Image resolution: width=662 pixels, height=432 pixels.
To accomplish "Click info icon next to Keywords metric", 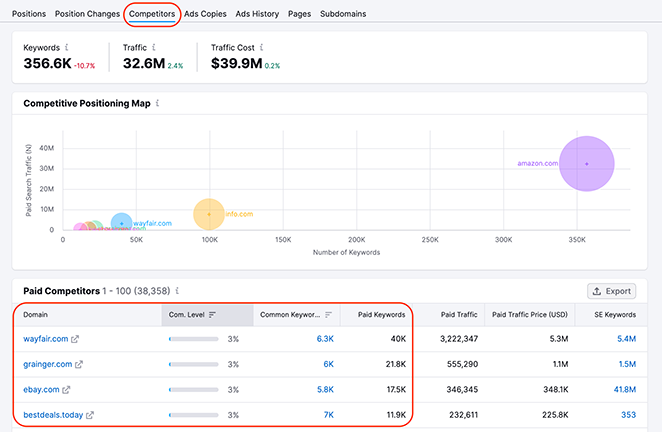I will [x=67, y=47].
